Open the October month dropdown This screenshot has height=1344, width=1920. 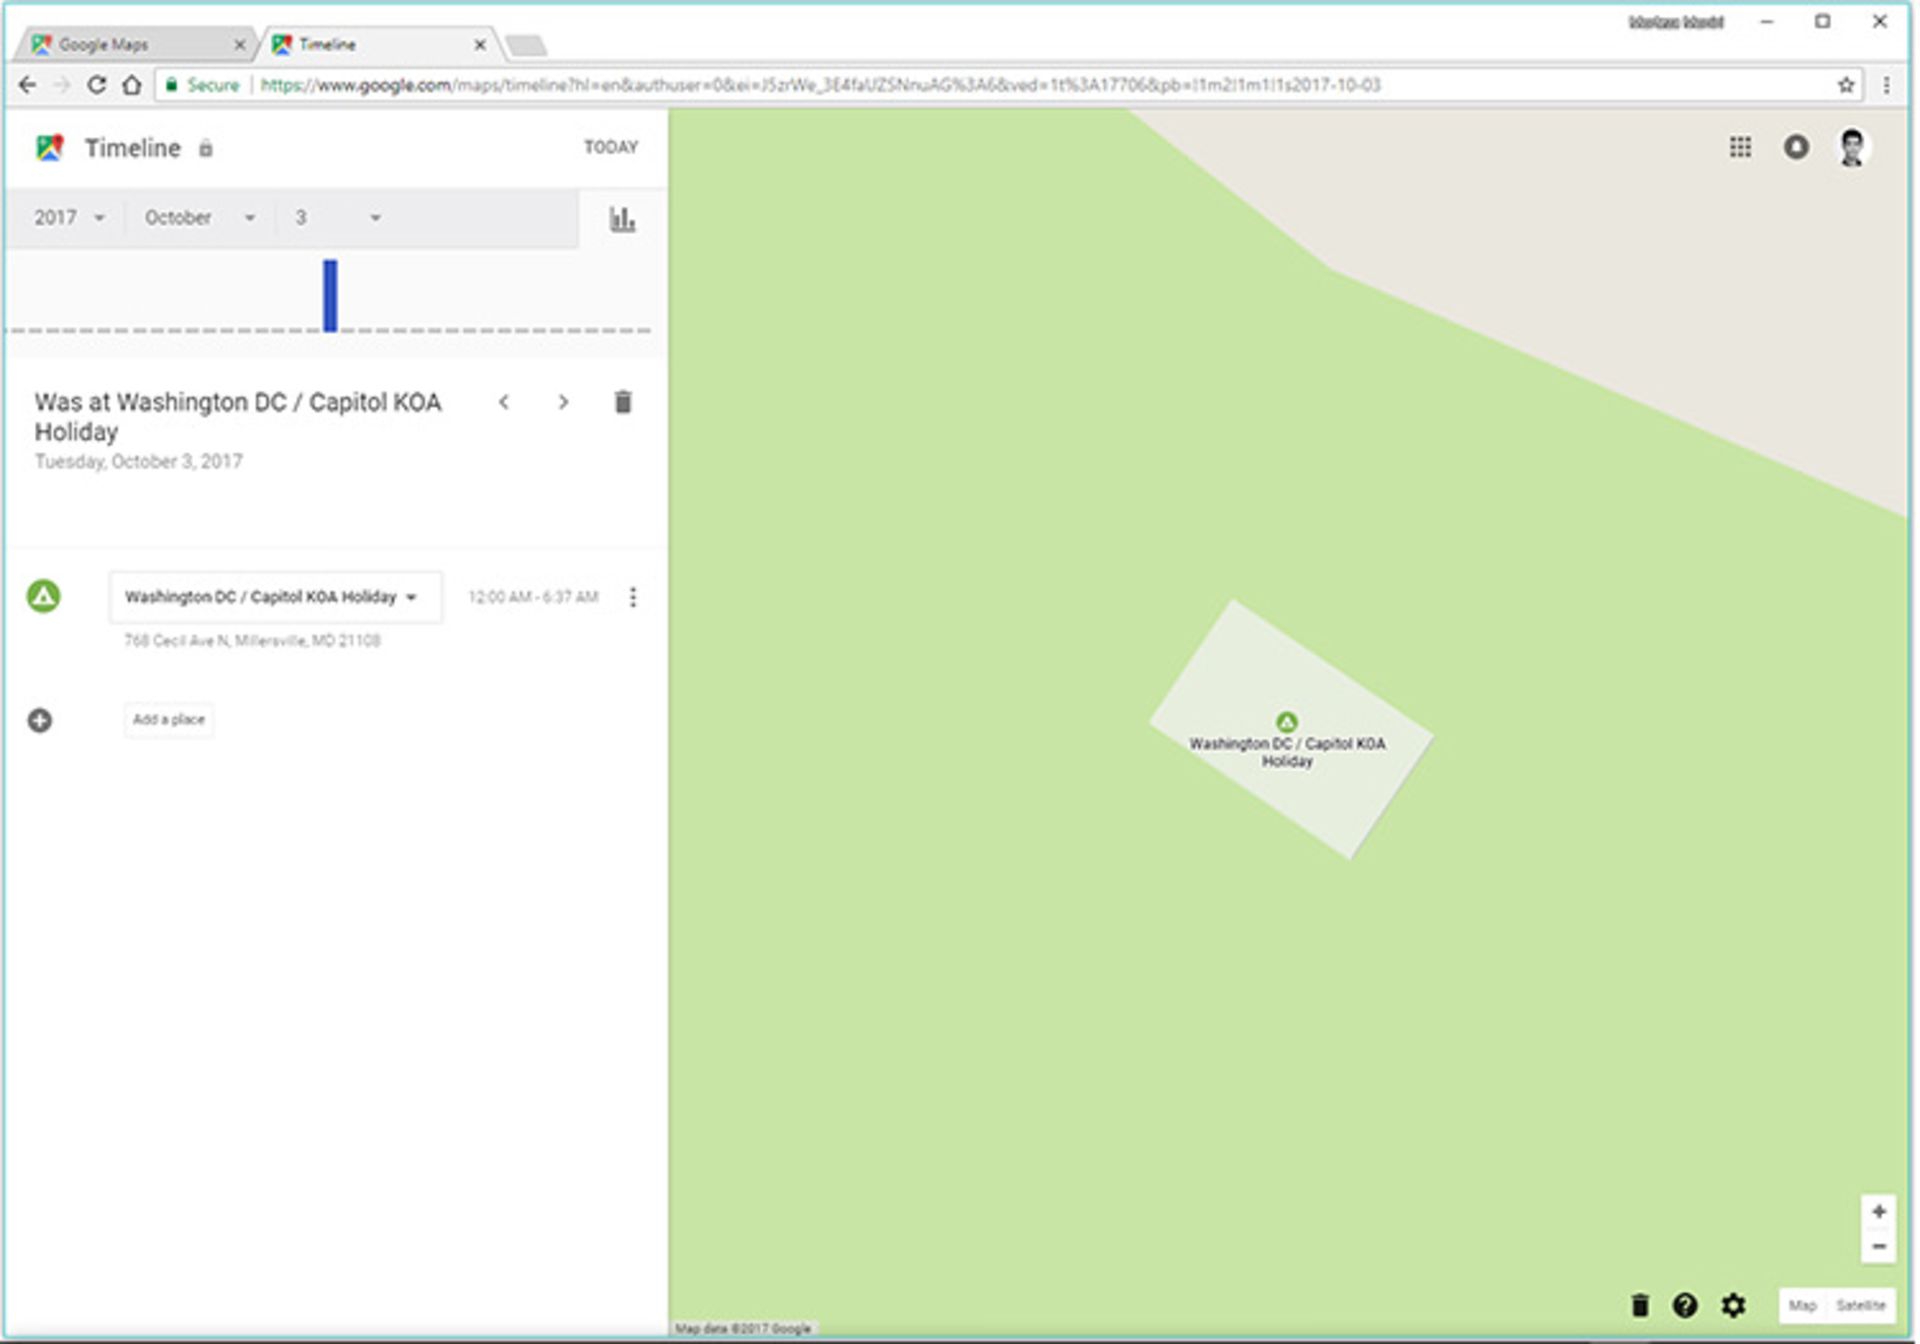pyautogui.click(x=200, y=218)
